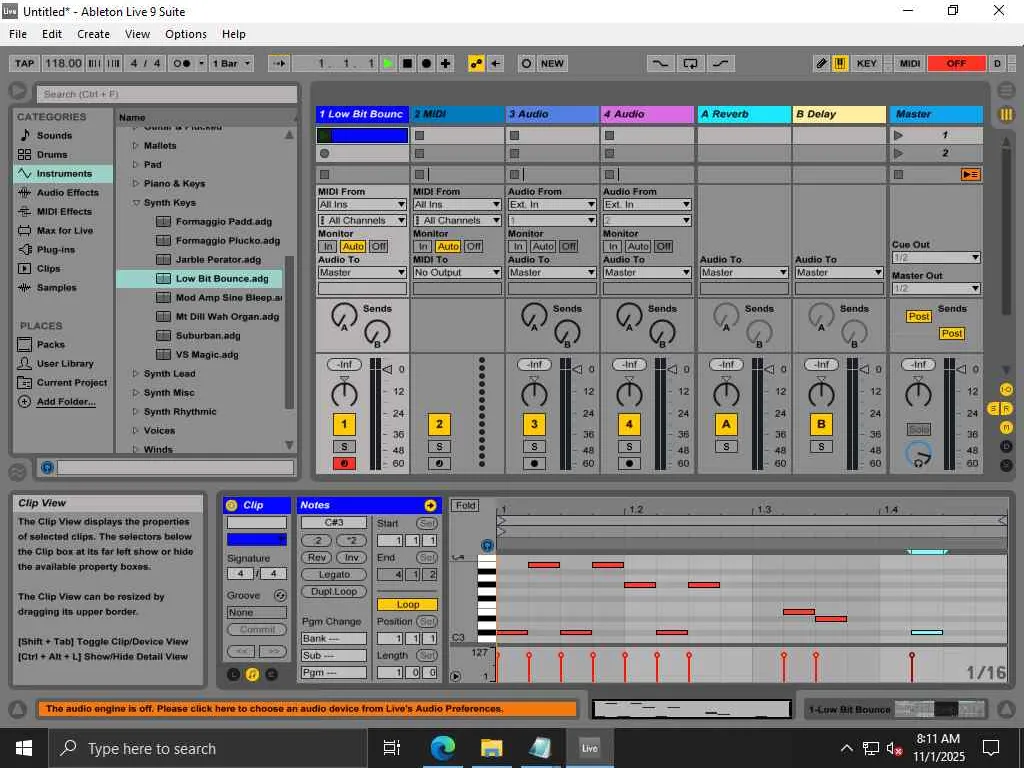The image size is (1024, 768).
Task: Solo track 3 Audio
Action: click(534, 446)
